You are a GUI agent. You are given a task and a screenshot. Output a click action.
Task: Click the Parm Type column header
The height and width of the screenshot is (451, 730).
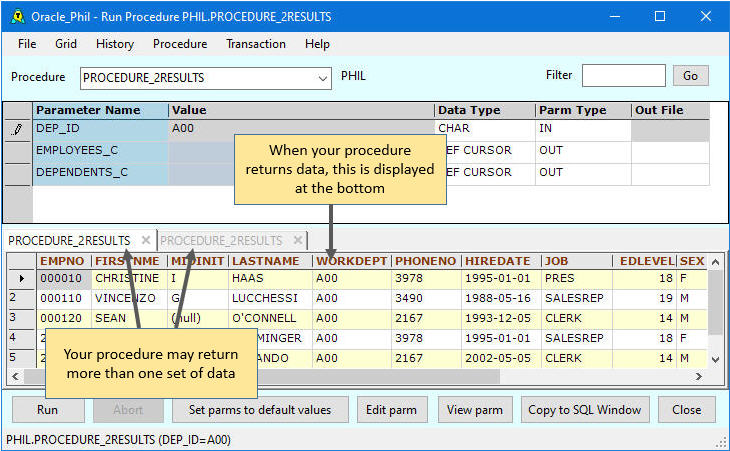[x=583, y=110]
